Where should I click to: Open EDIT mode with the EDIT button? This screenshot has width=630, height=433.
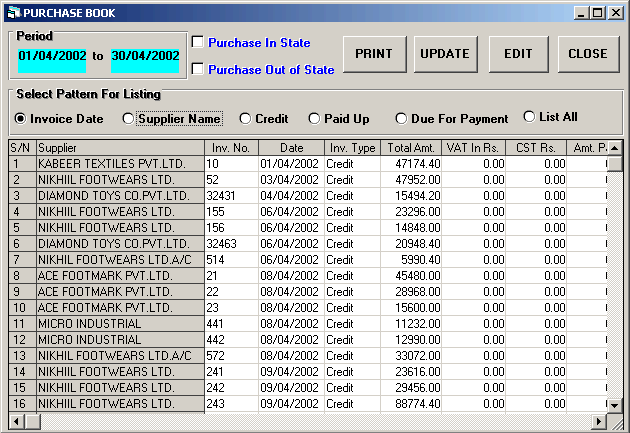point(519,54)
